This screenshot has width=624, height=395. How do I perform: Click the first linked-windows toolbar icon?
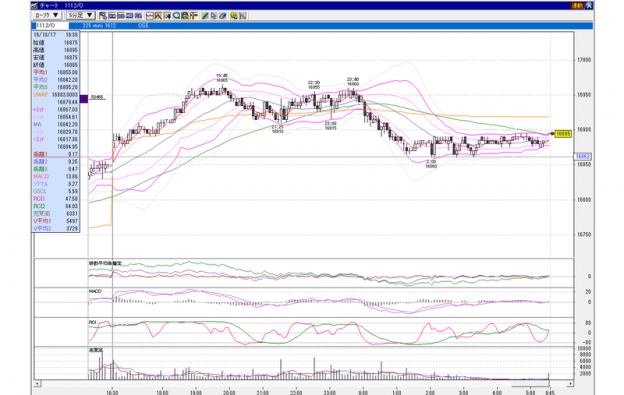(103, 16)
